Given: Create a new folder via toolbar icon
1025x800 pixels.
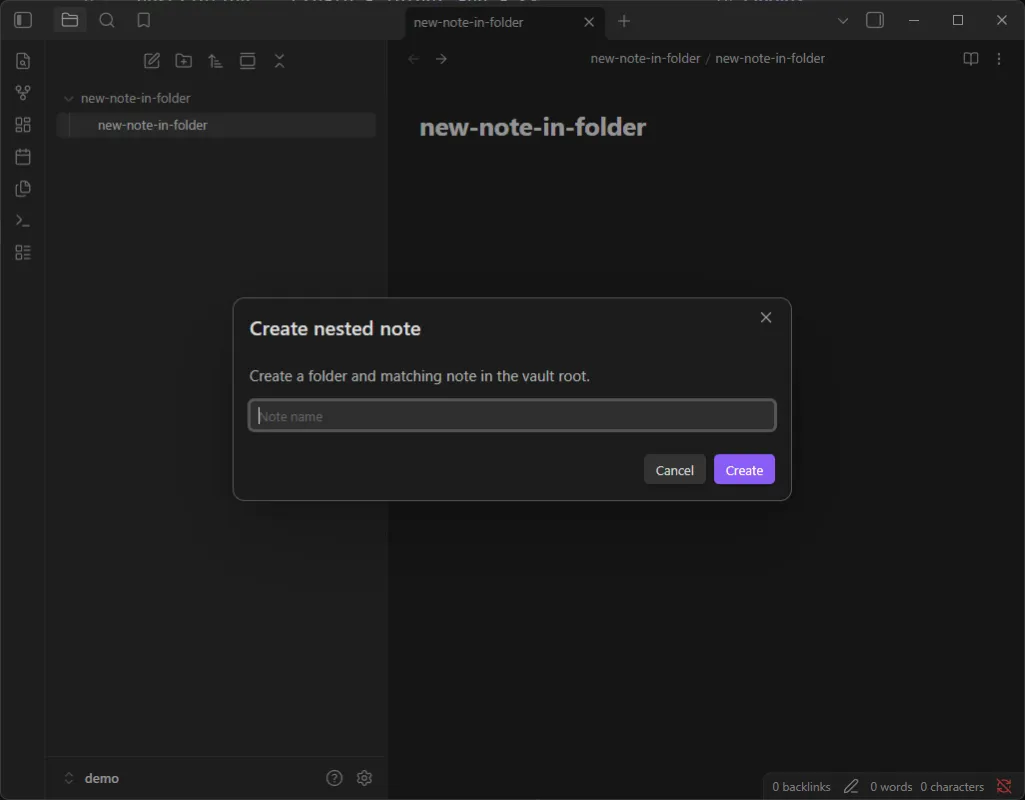Looking at the screenshot, I should click(184, 61).
